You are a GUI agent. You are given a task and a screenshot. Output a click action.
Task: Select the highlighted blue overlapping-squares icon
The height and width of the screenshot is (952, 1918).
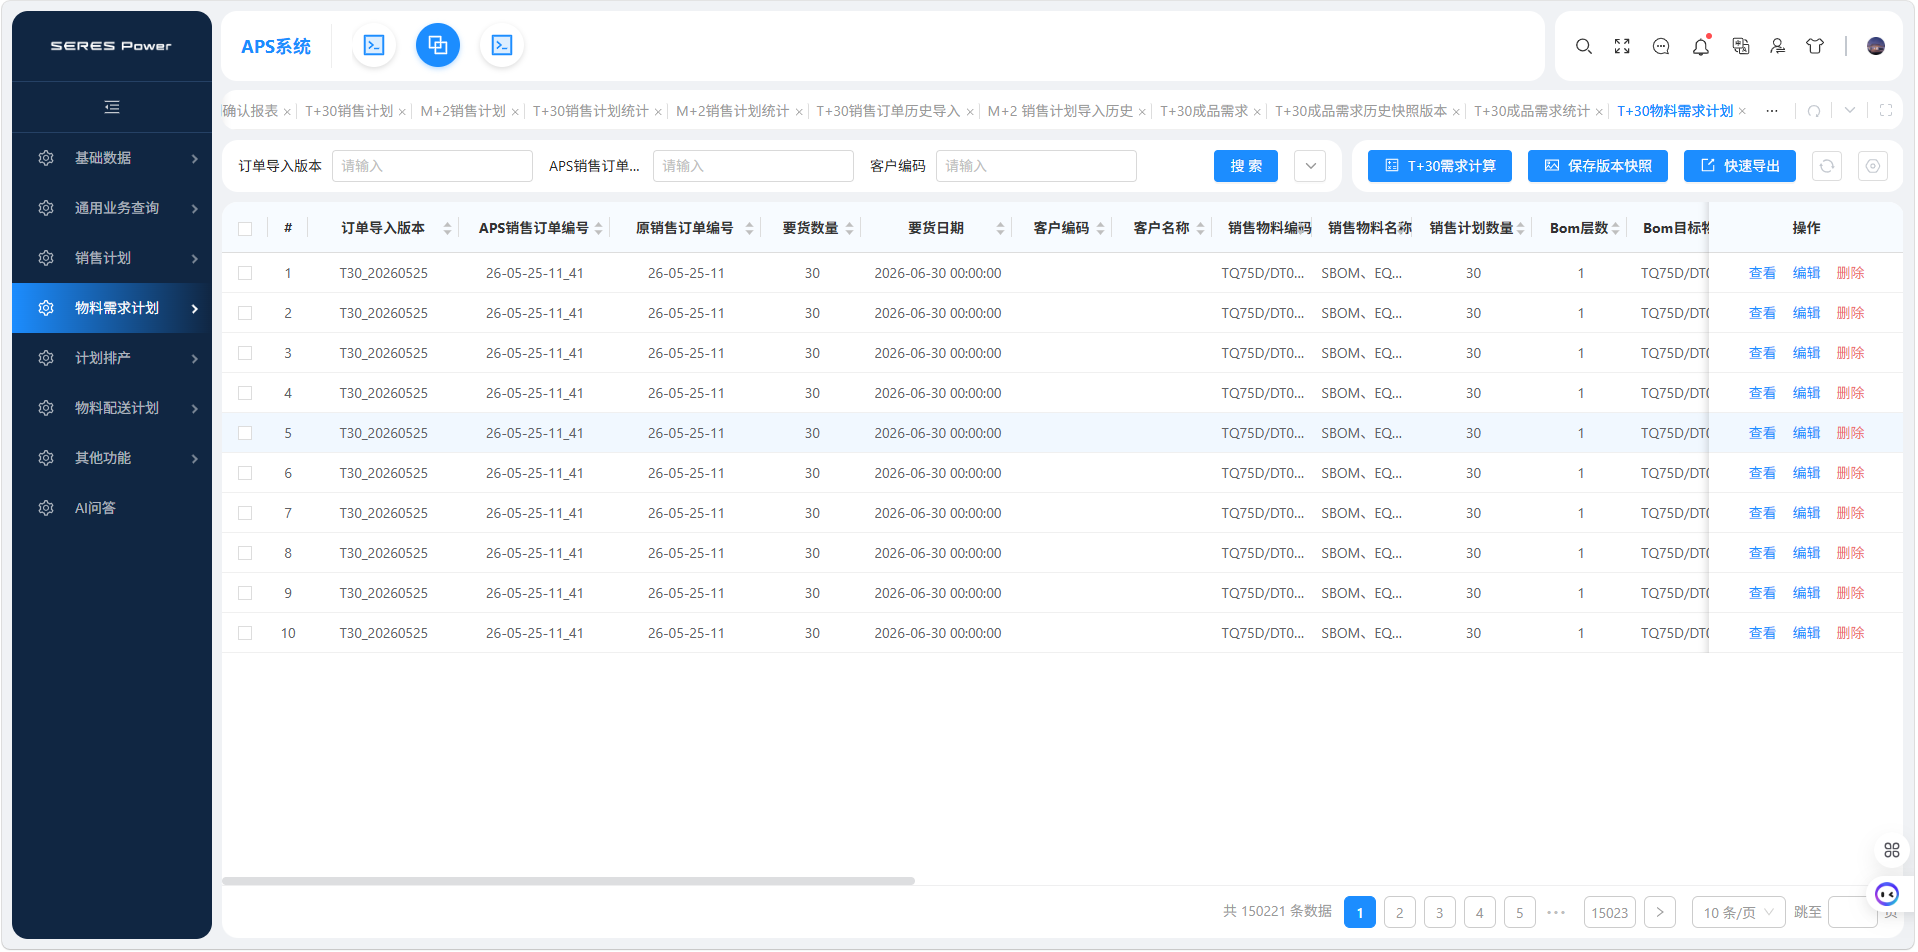[438, 45]
